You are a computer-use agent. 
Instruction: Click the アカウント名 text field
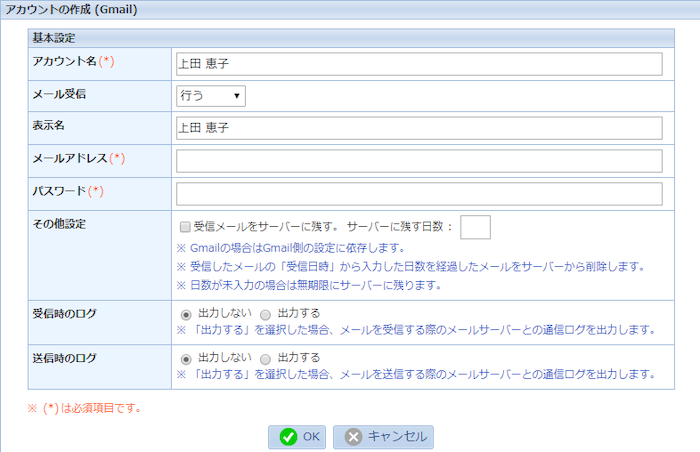[x=418, y=64]
